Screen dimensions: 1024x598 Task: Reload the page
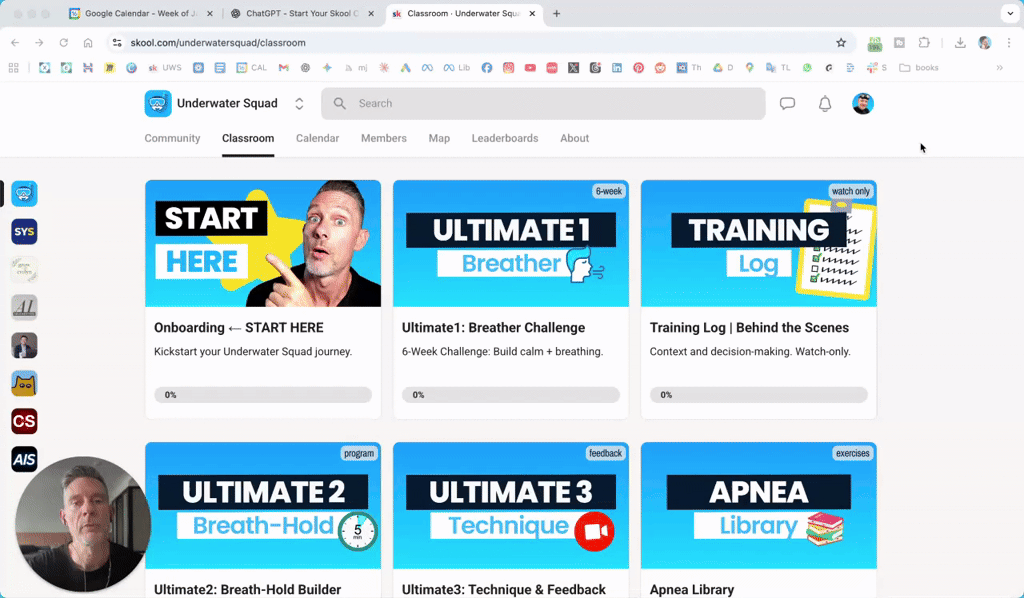coord(63,42)
